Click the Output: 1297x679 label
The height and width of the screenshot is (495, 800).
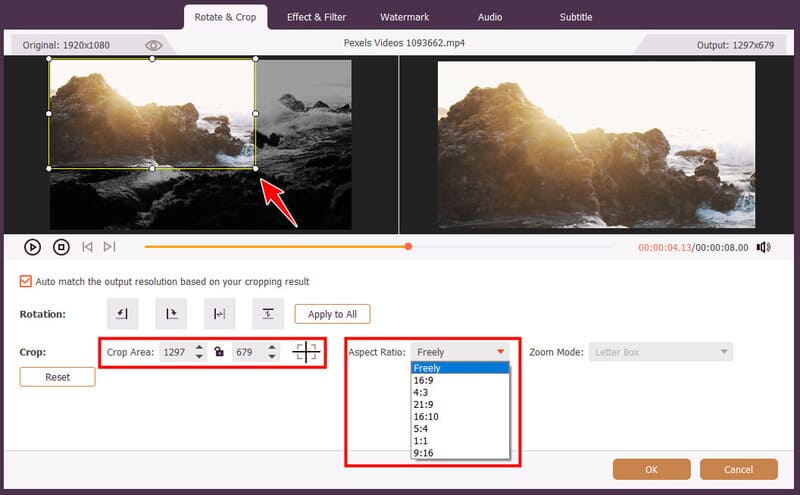pos(735,45)
